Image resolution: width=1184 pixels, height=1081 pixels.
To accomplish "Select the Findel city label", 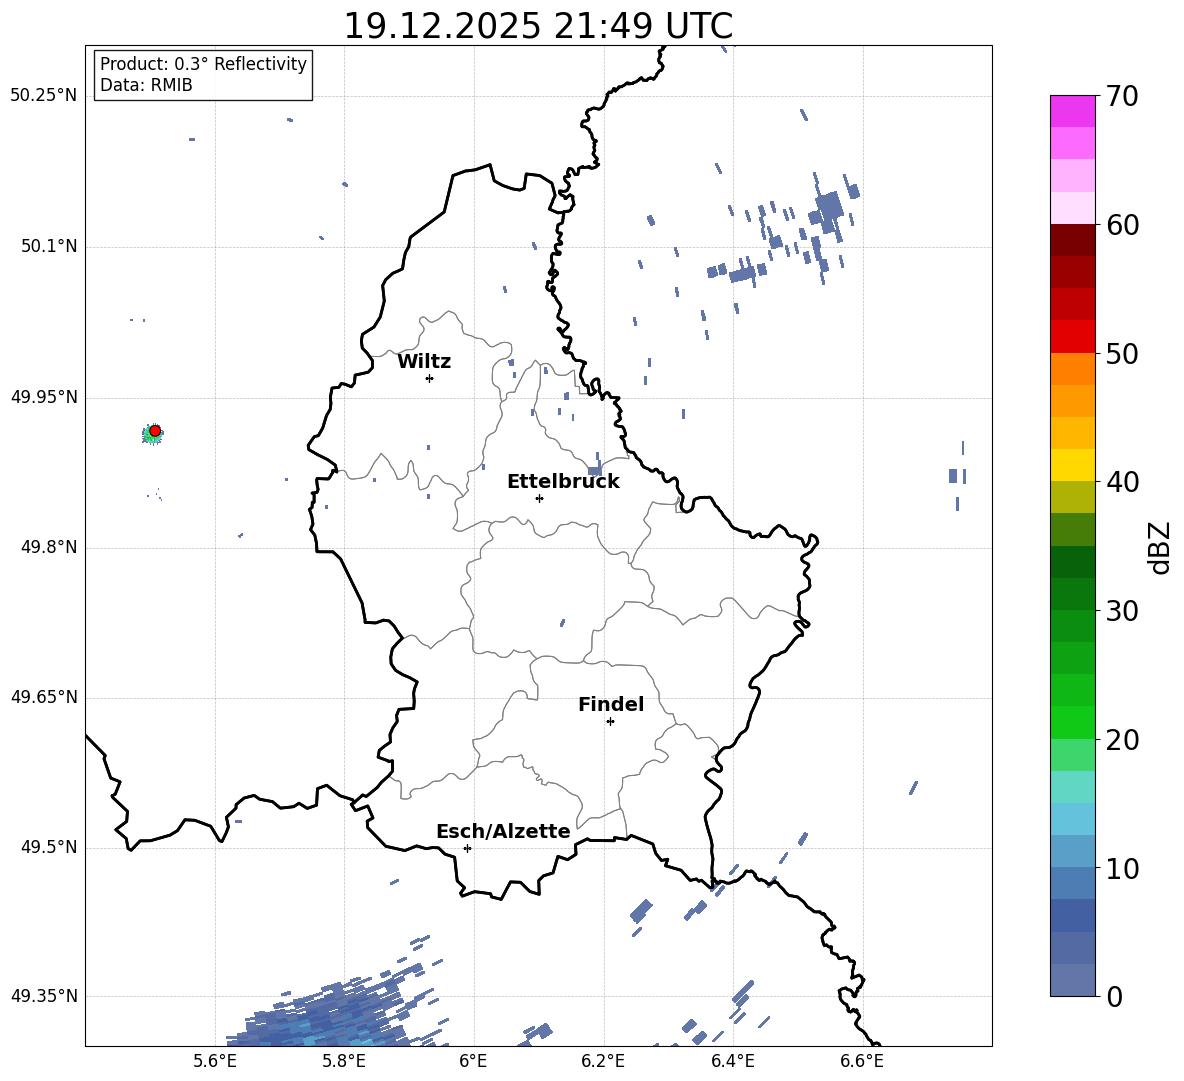I will 611,704.
